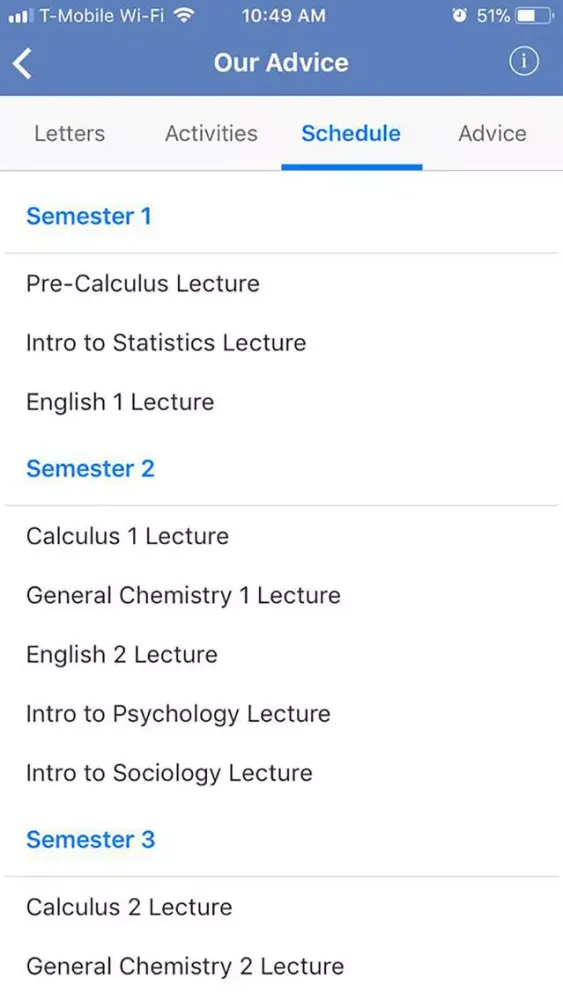Tap the alarm clock status icon

coord(459,15)
